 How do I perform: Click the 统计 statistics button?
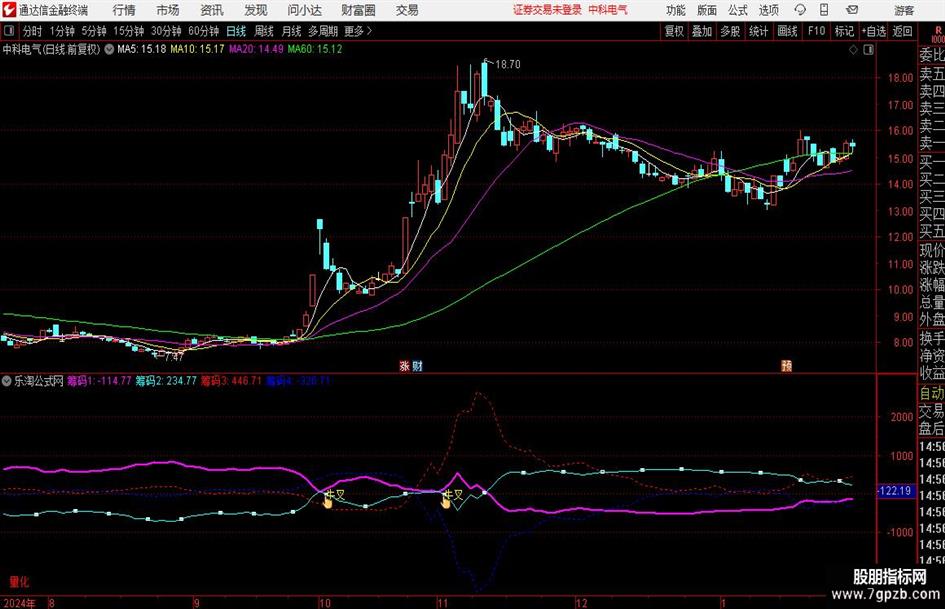[x=758, y=31]
